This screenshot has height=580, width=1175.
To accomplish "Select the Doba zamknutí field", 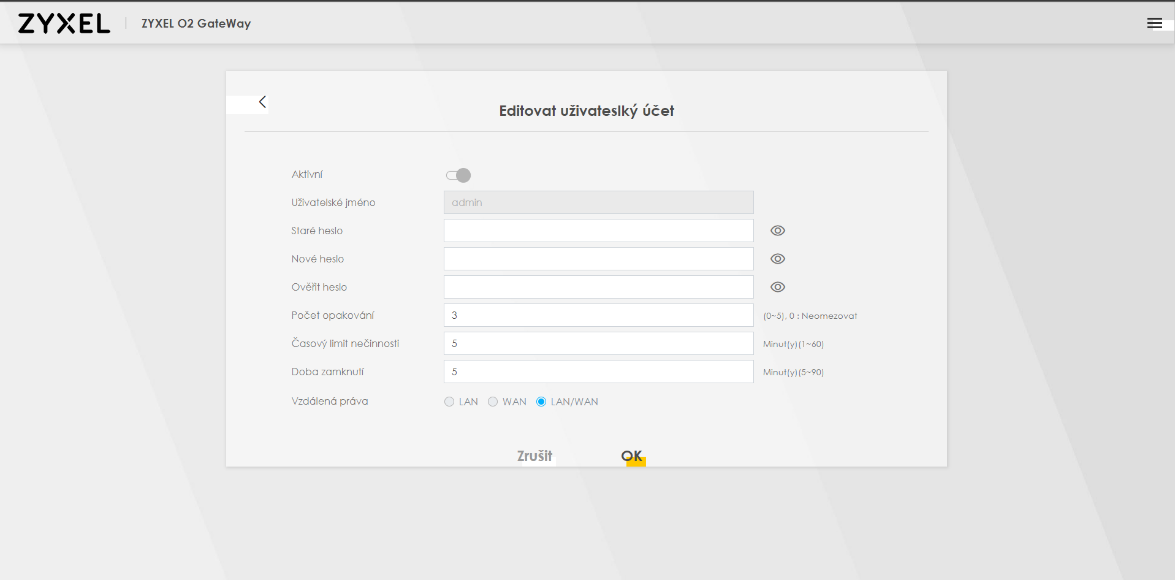I will point(598,371).
